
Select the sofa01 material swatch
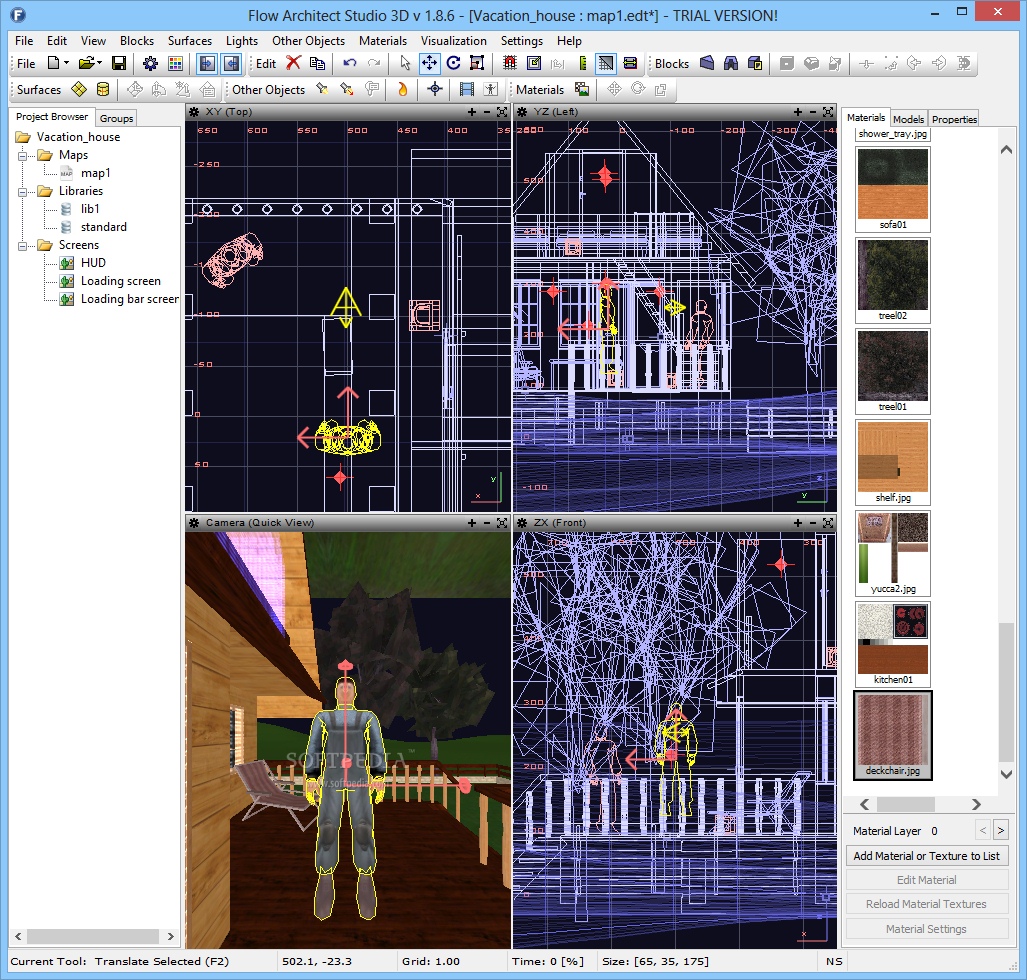tap(893, 189)
